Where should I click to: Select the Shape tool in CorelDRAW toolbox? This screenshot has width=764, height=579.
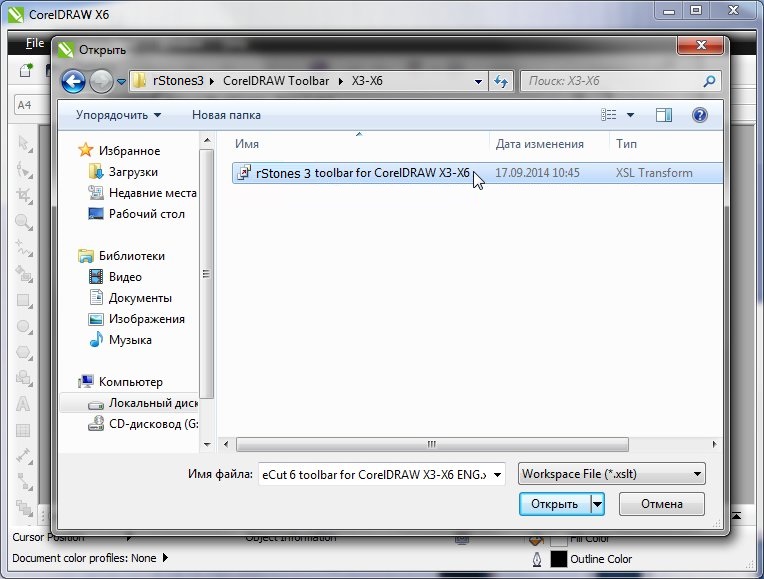pyautogui.click(x=23, y=170)
